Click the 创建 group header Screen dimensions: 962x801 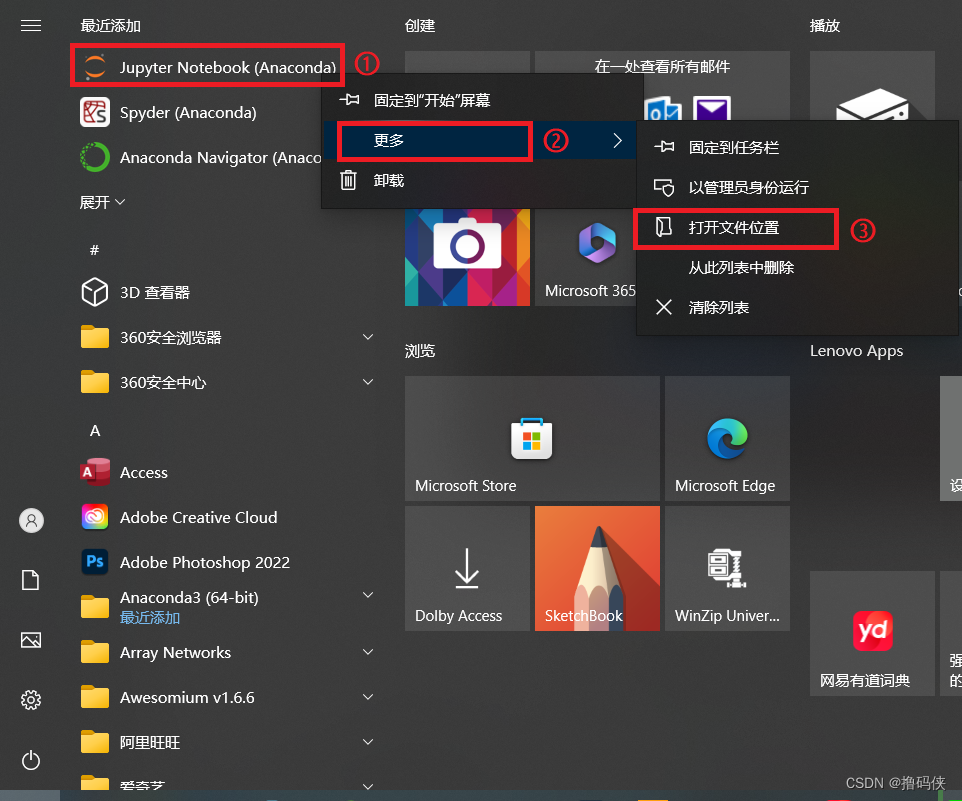pos(420,26)
